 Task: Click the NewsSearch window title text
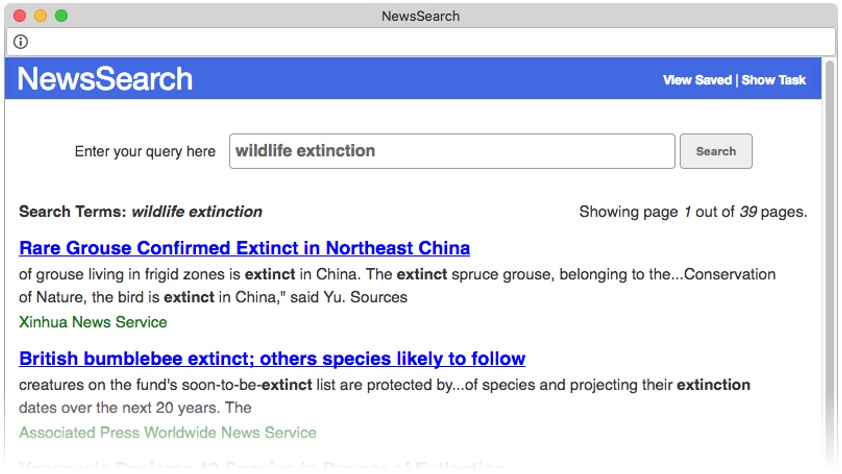click(x=420, y=16)
